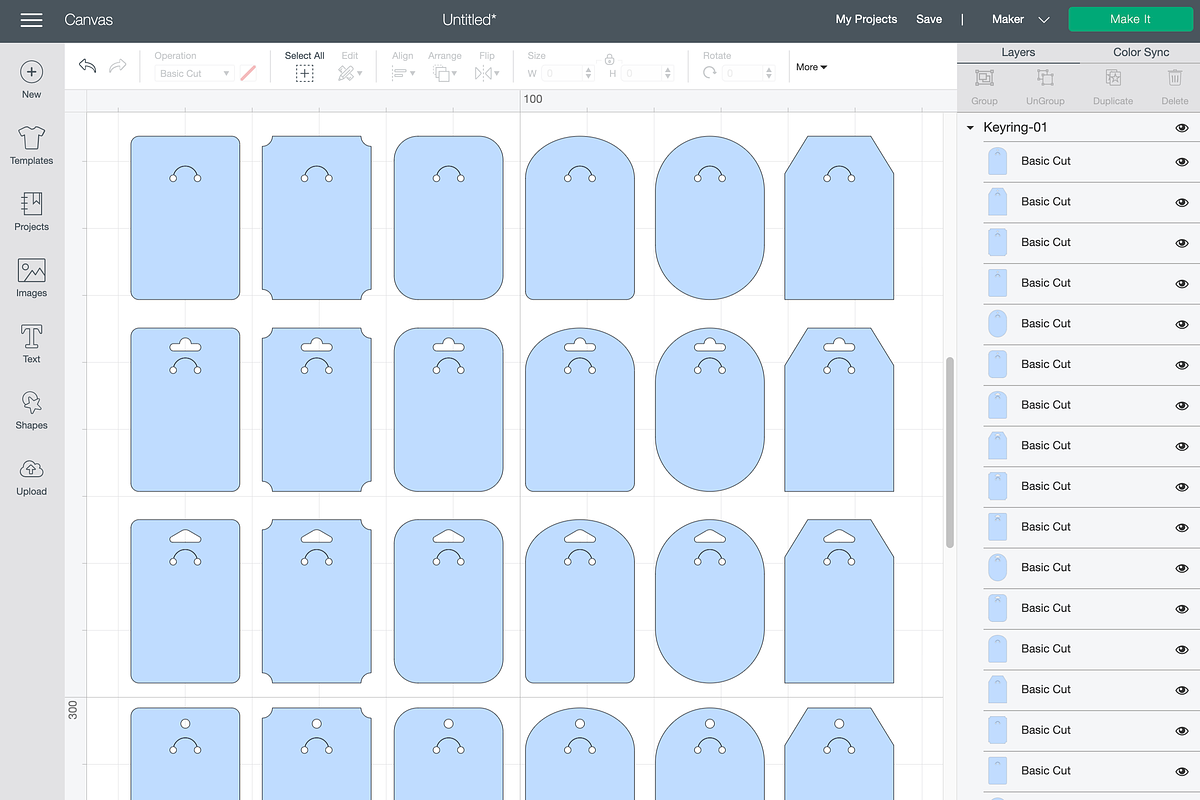The width and height of the screenshot is (1200, 800).
Task: Collapse the Keyring-01 layer group
Action: click(970, 128)
